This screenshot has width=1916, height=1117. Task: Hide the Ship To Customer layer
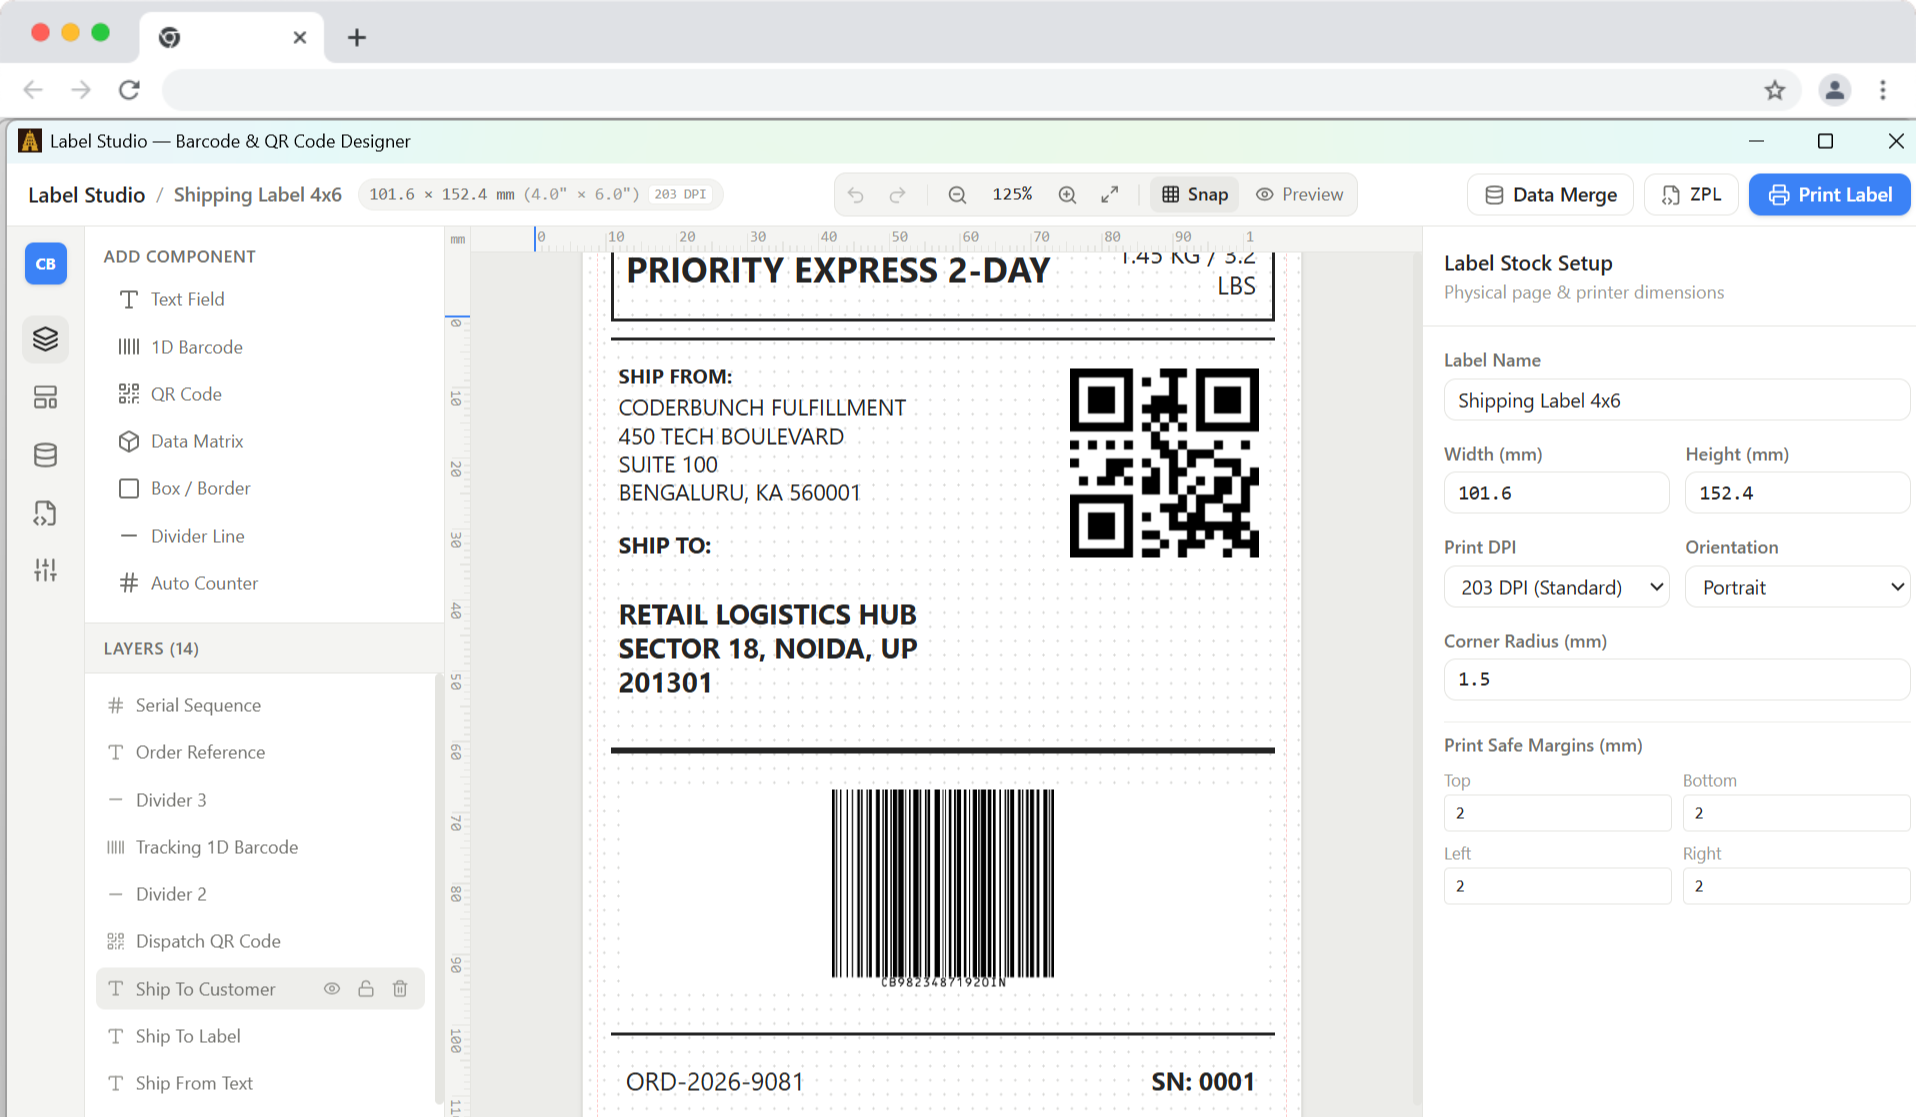pos(332,989)
